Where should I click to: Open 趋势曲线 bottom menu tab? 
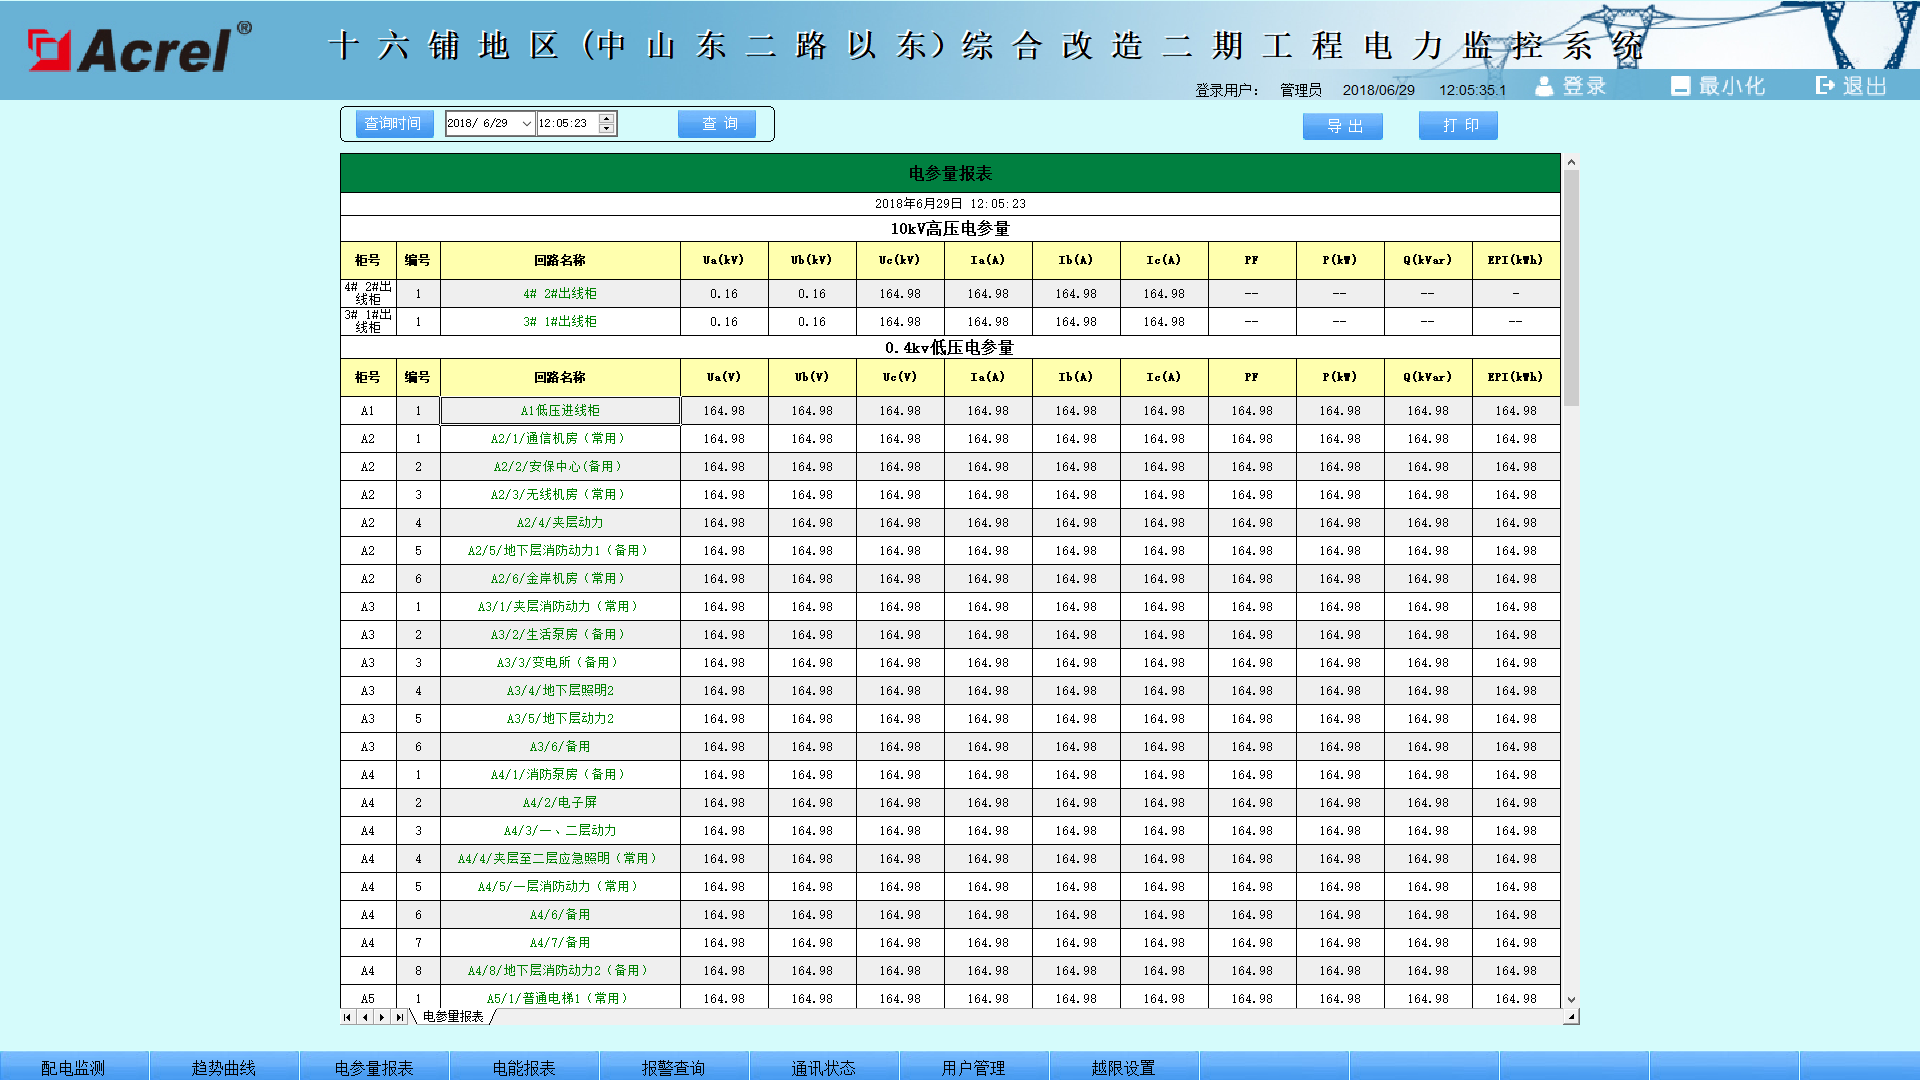pos(224,1067)
